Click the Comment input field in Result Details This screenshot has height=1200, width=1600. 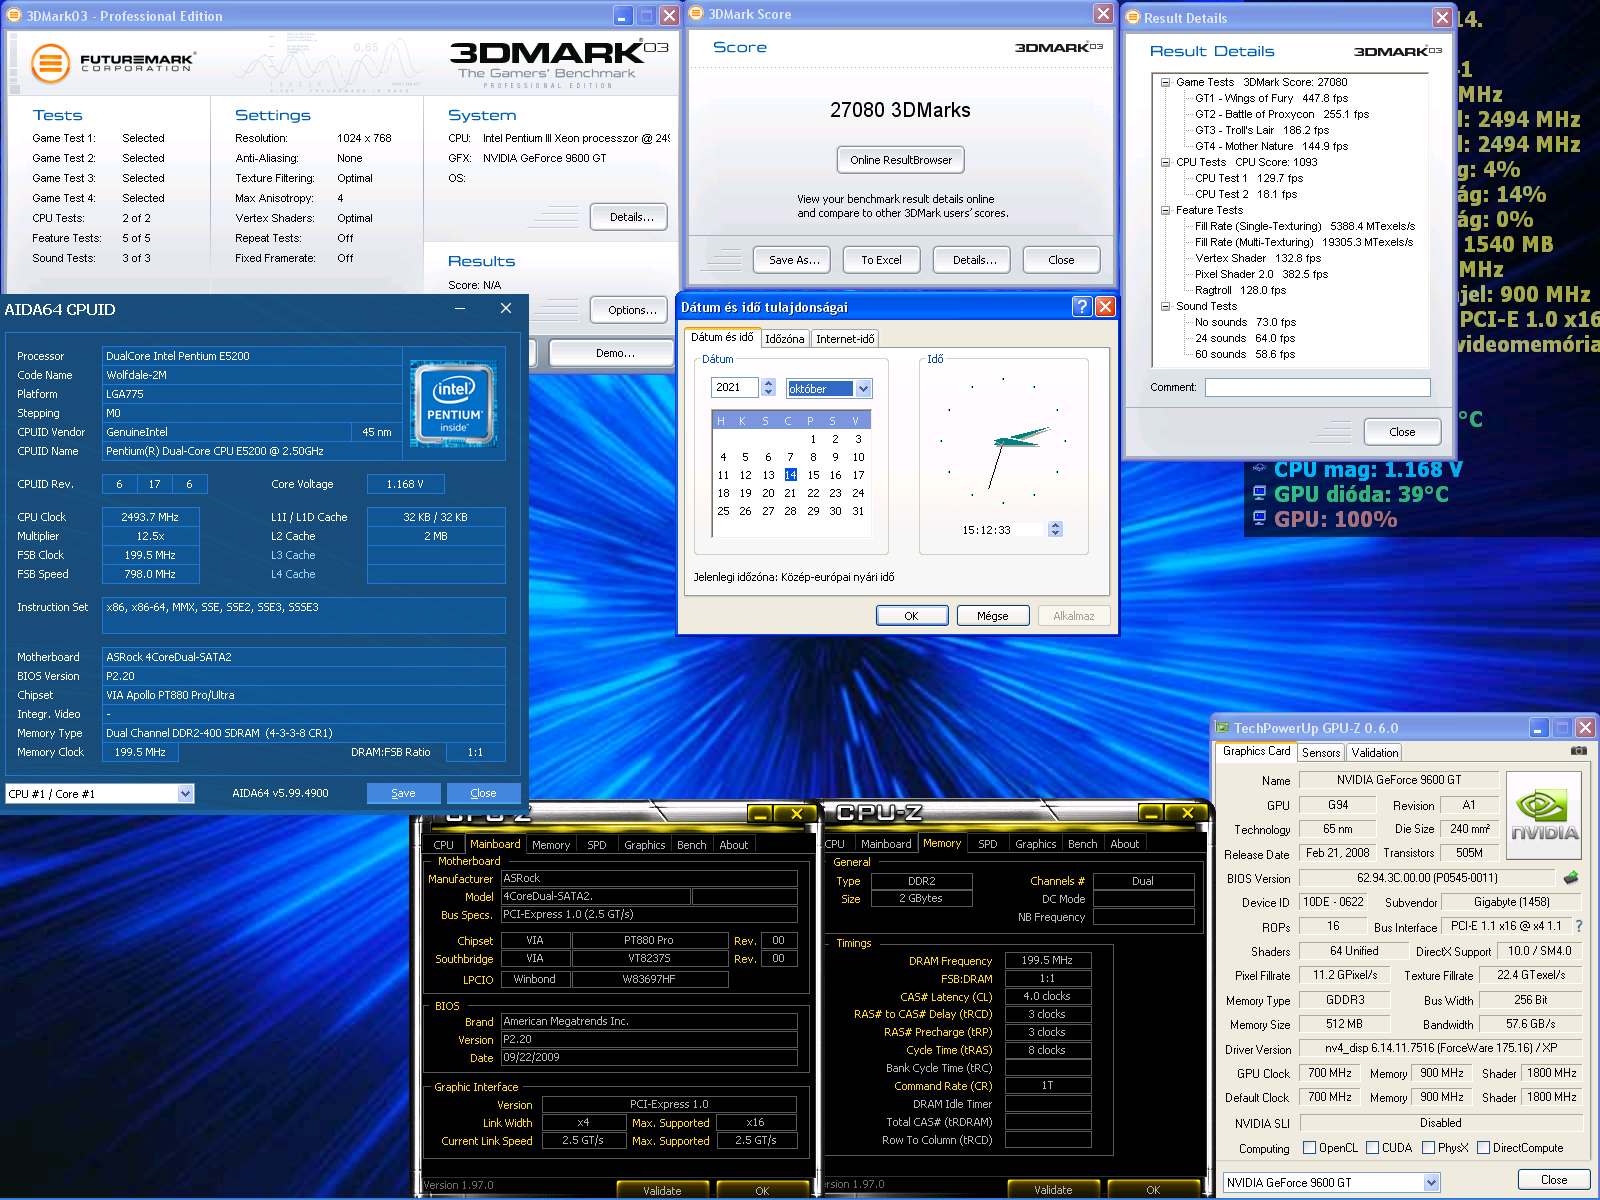click(1317, 387)
